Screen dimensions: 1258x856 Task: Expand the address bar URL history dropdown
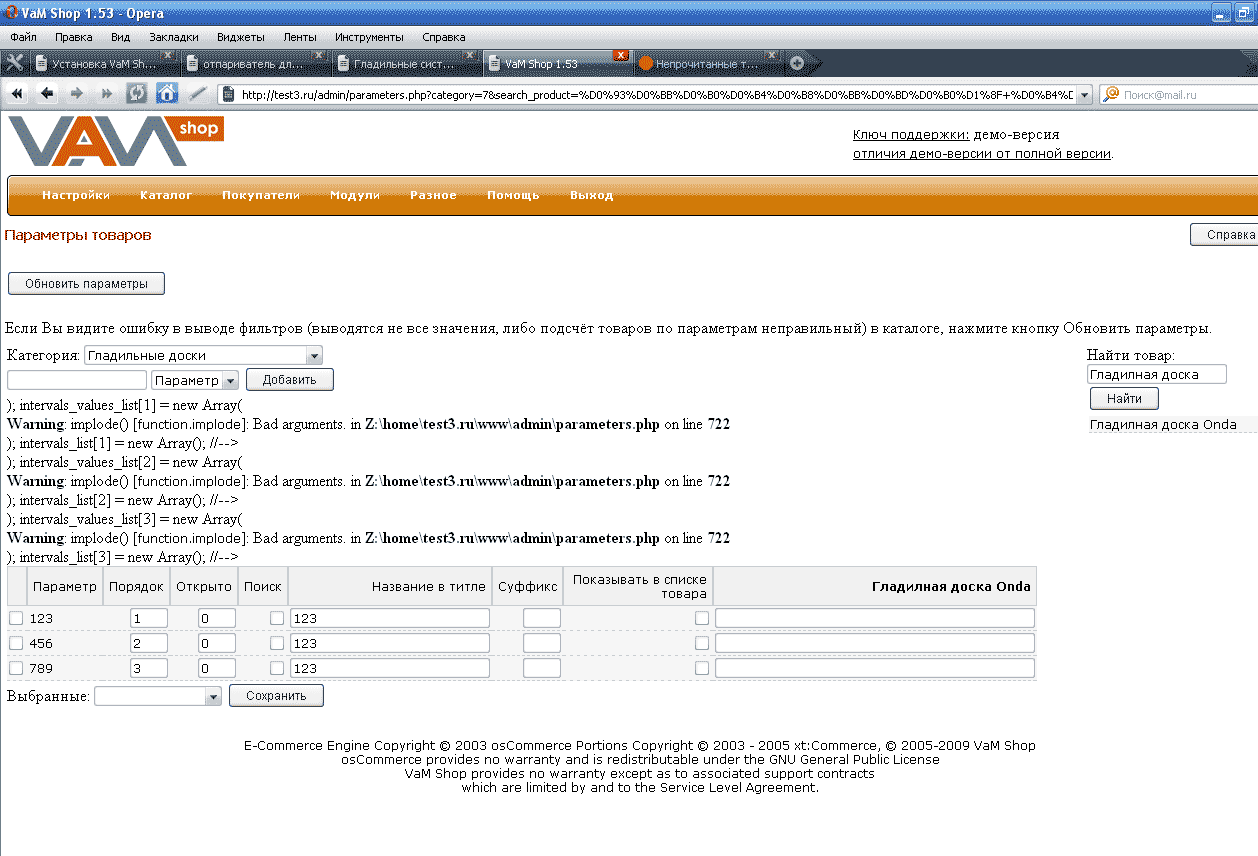click(1083, 95)
